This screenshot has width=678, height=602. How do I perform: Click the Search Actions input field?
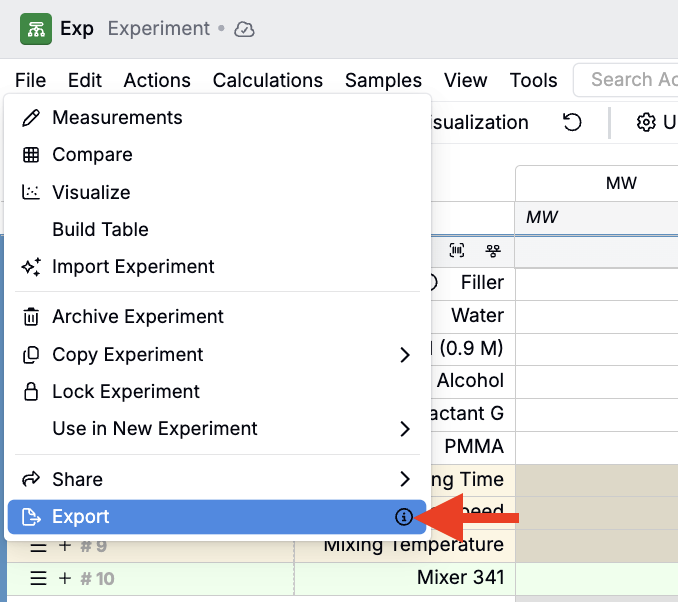tap(630, 80)
